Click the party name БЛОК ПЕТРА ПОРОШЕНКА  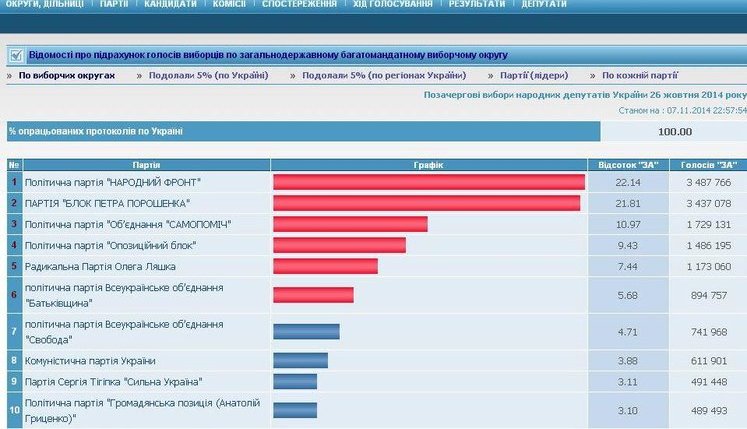tap(107, 204)
